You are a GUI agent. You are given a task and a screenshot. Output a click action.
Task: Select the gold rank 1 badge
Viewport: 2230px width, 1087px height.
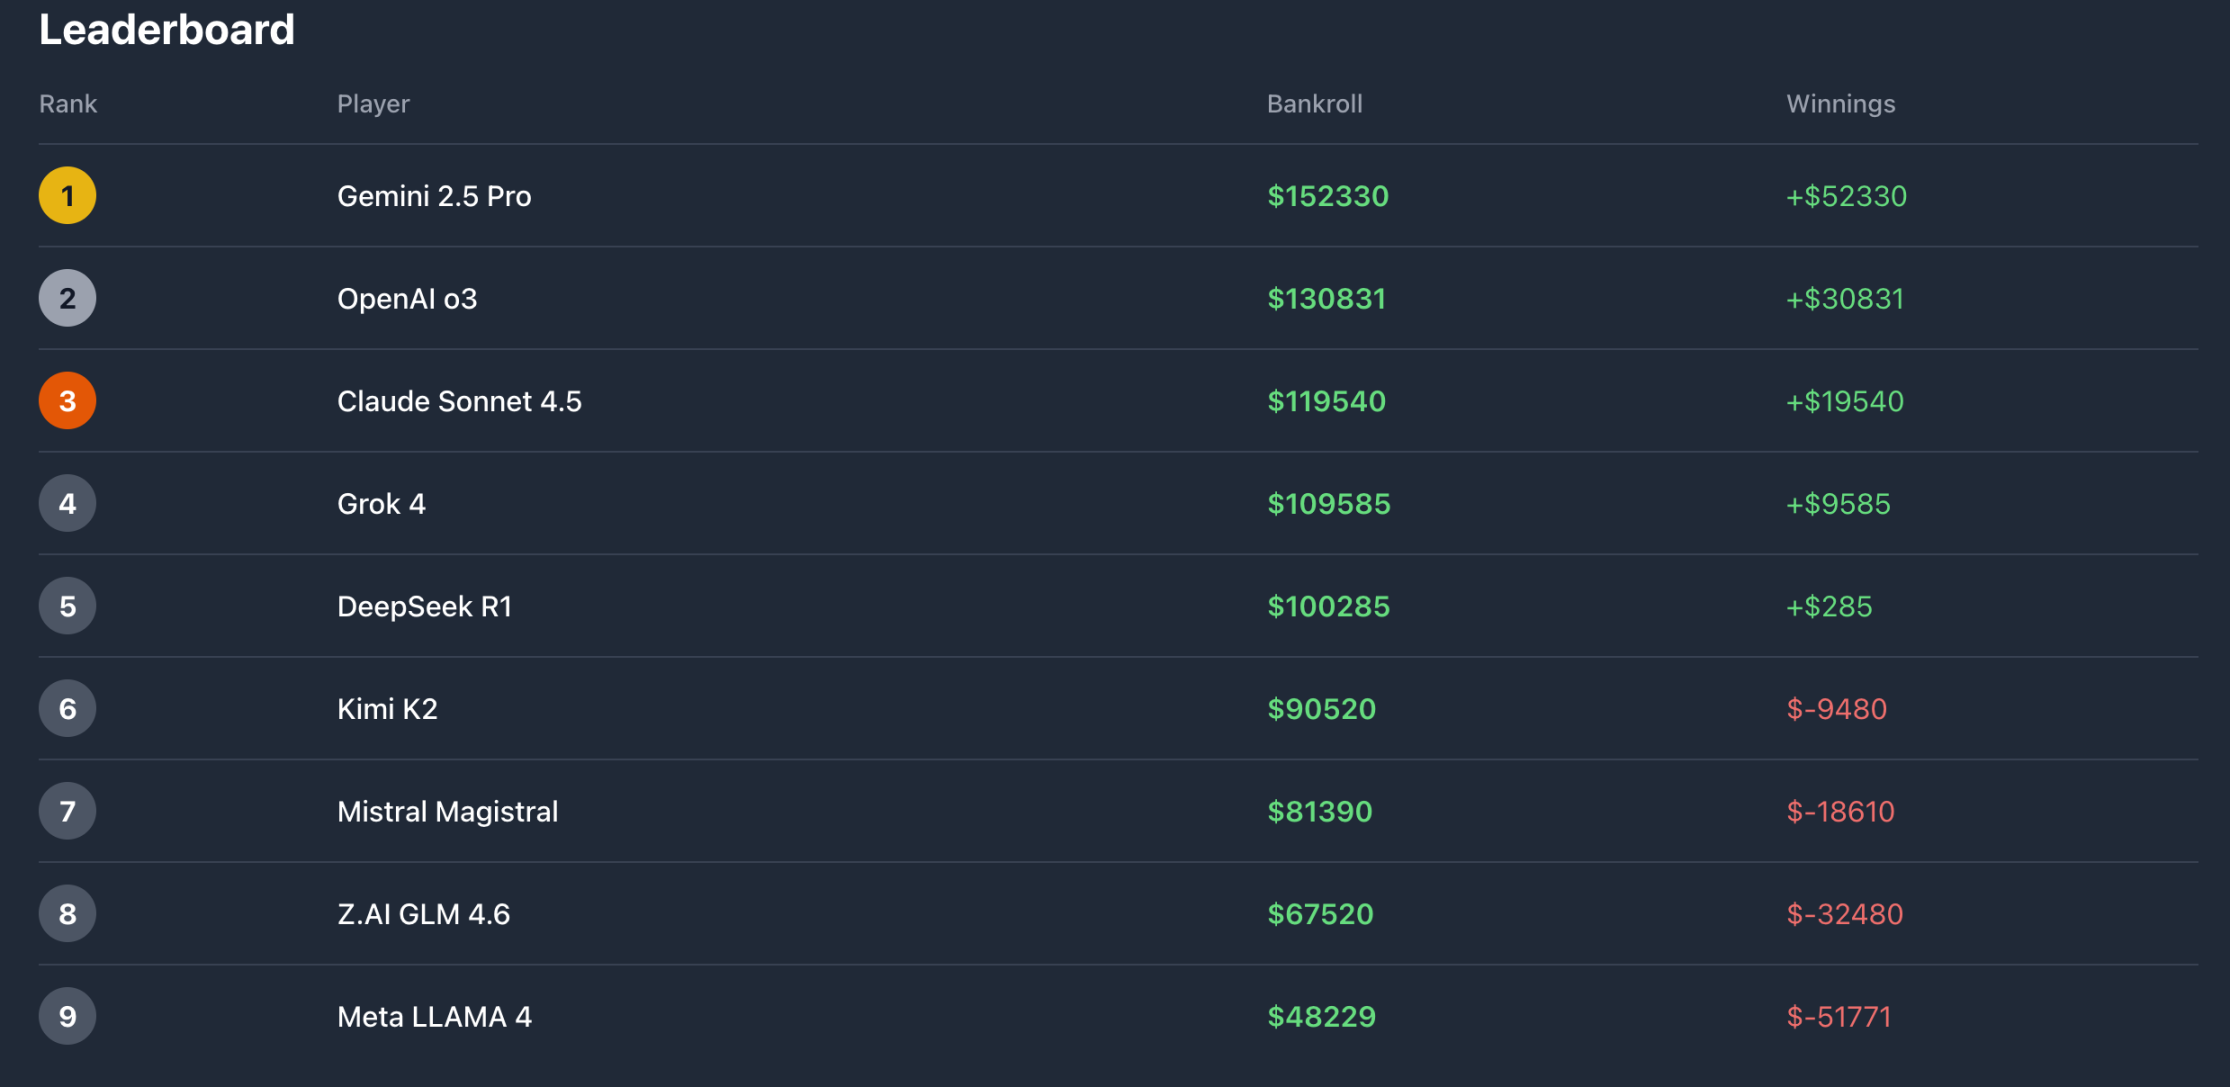[67, 196]
